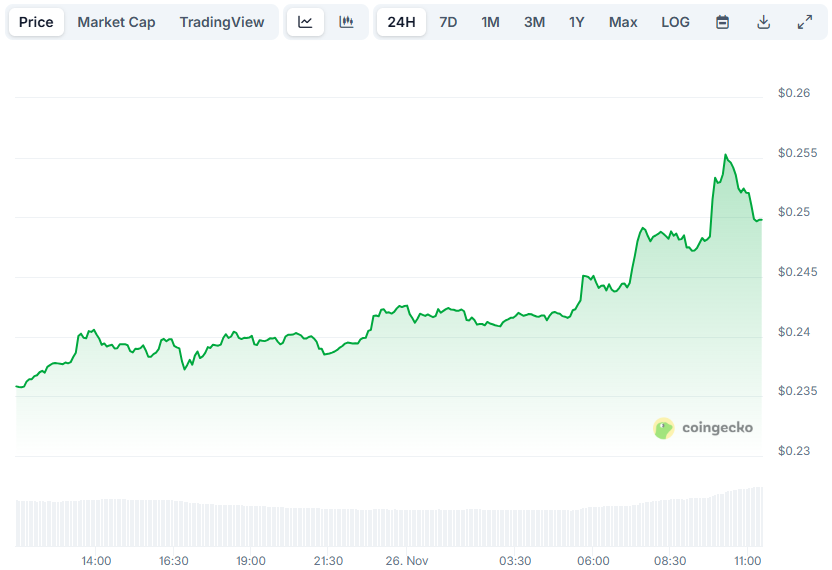Select the 24H time range
Image resolution: width=832 pixels, height=570 pixels.
click(x=401, y=22)
